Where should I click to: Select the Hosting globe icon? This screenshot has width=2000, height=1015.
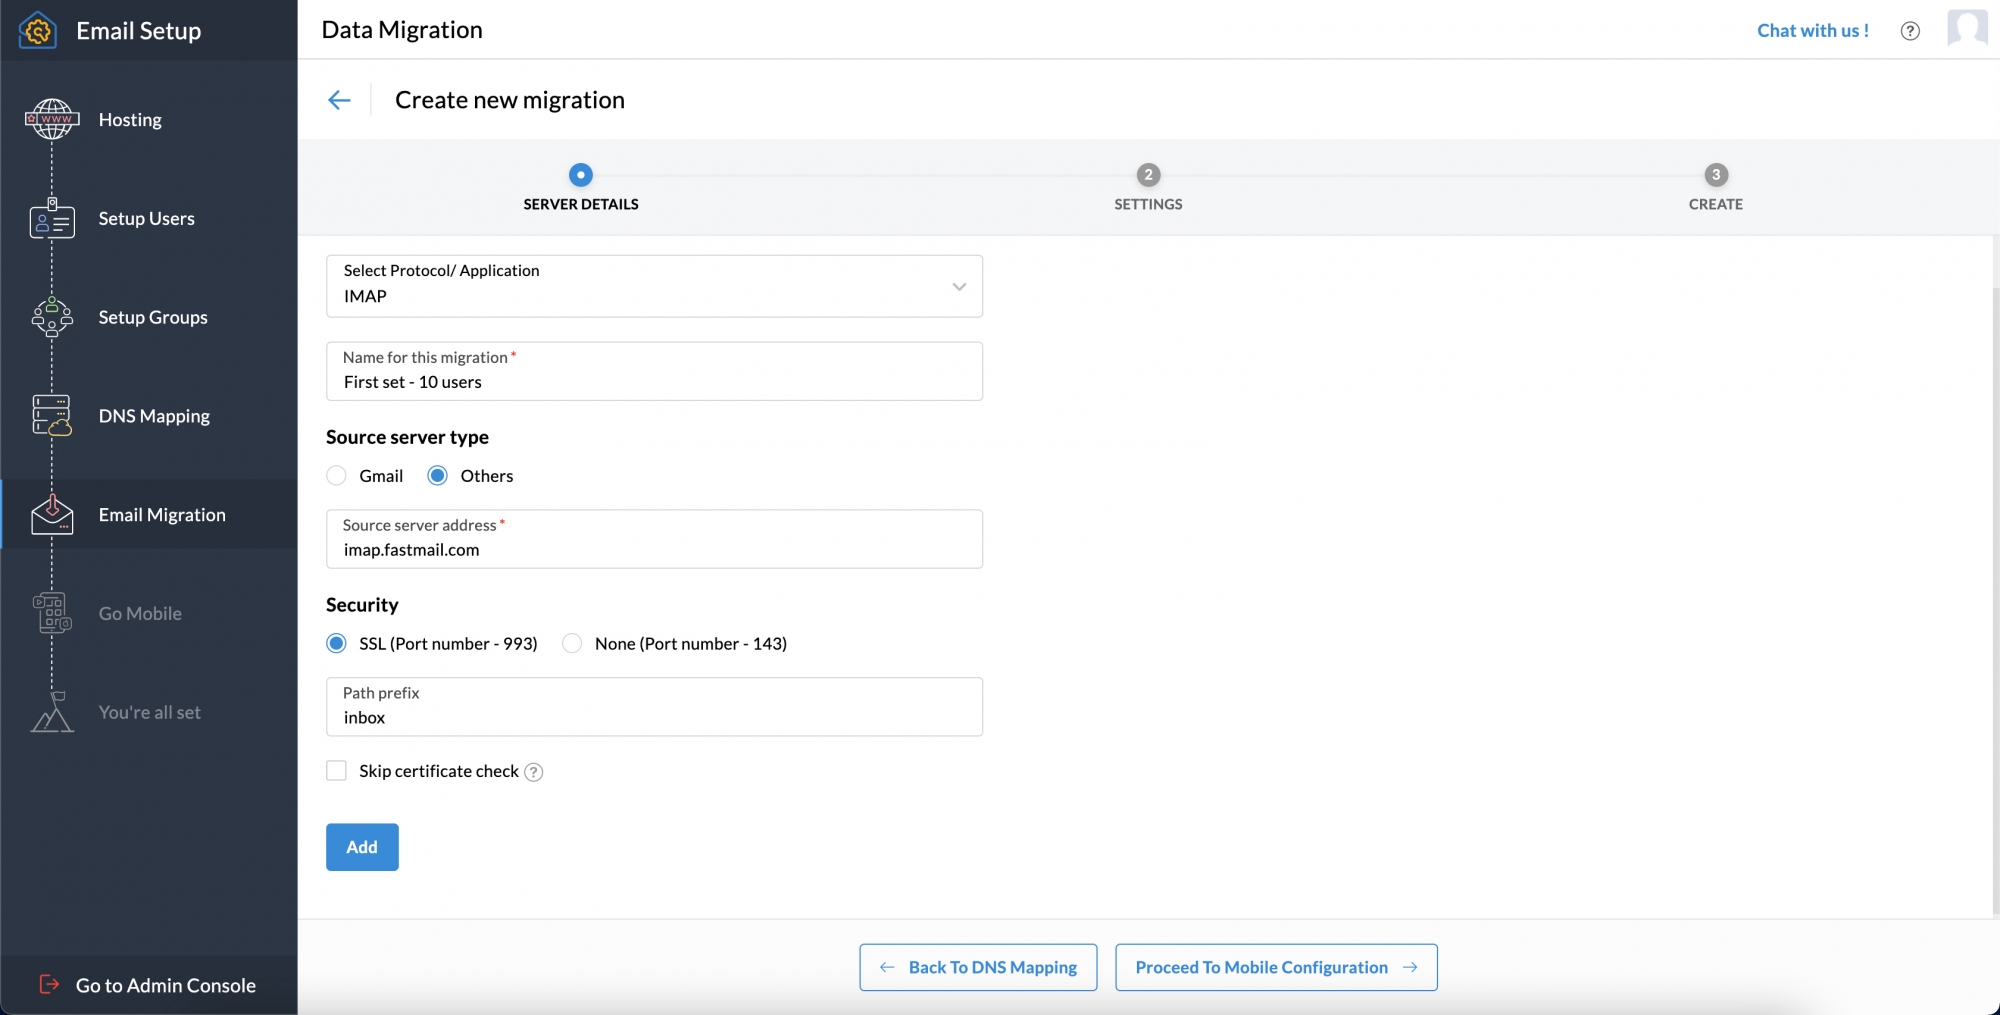(x=51, y=118)
